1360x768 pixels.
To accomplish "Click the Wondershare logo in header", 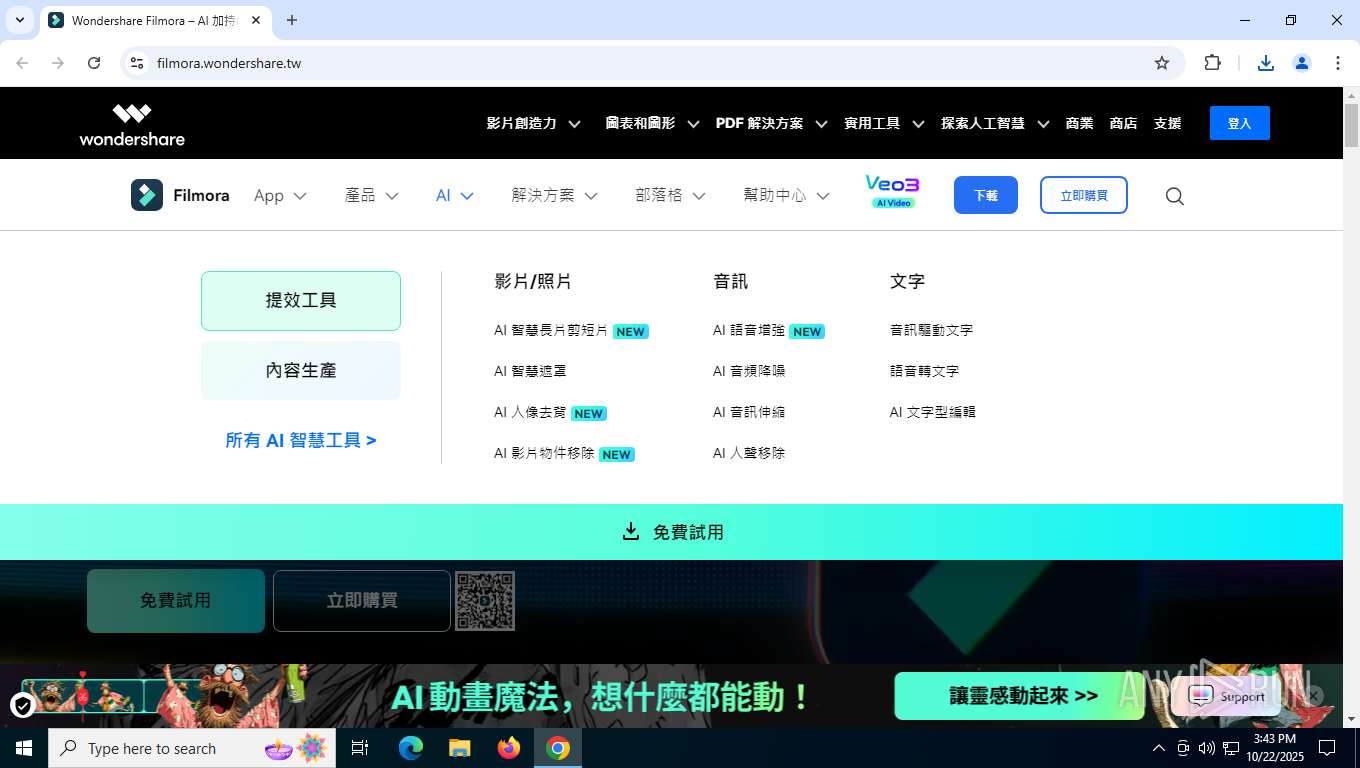I will coord(132,125).
